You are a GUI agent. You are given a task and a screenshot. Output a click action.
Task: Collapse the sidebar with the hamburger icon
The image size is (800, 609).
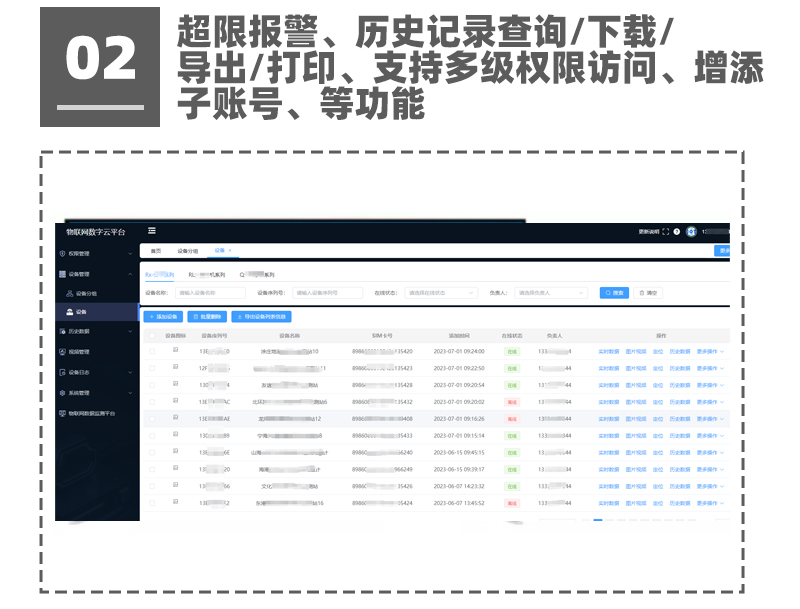[152, 231]
